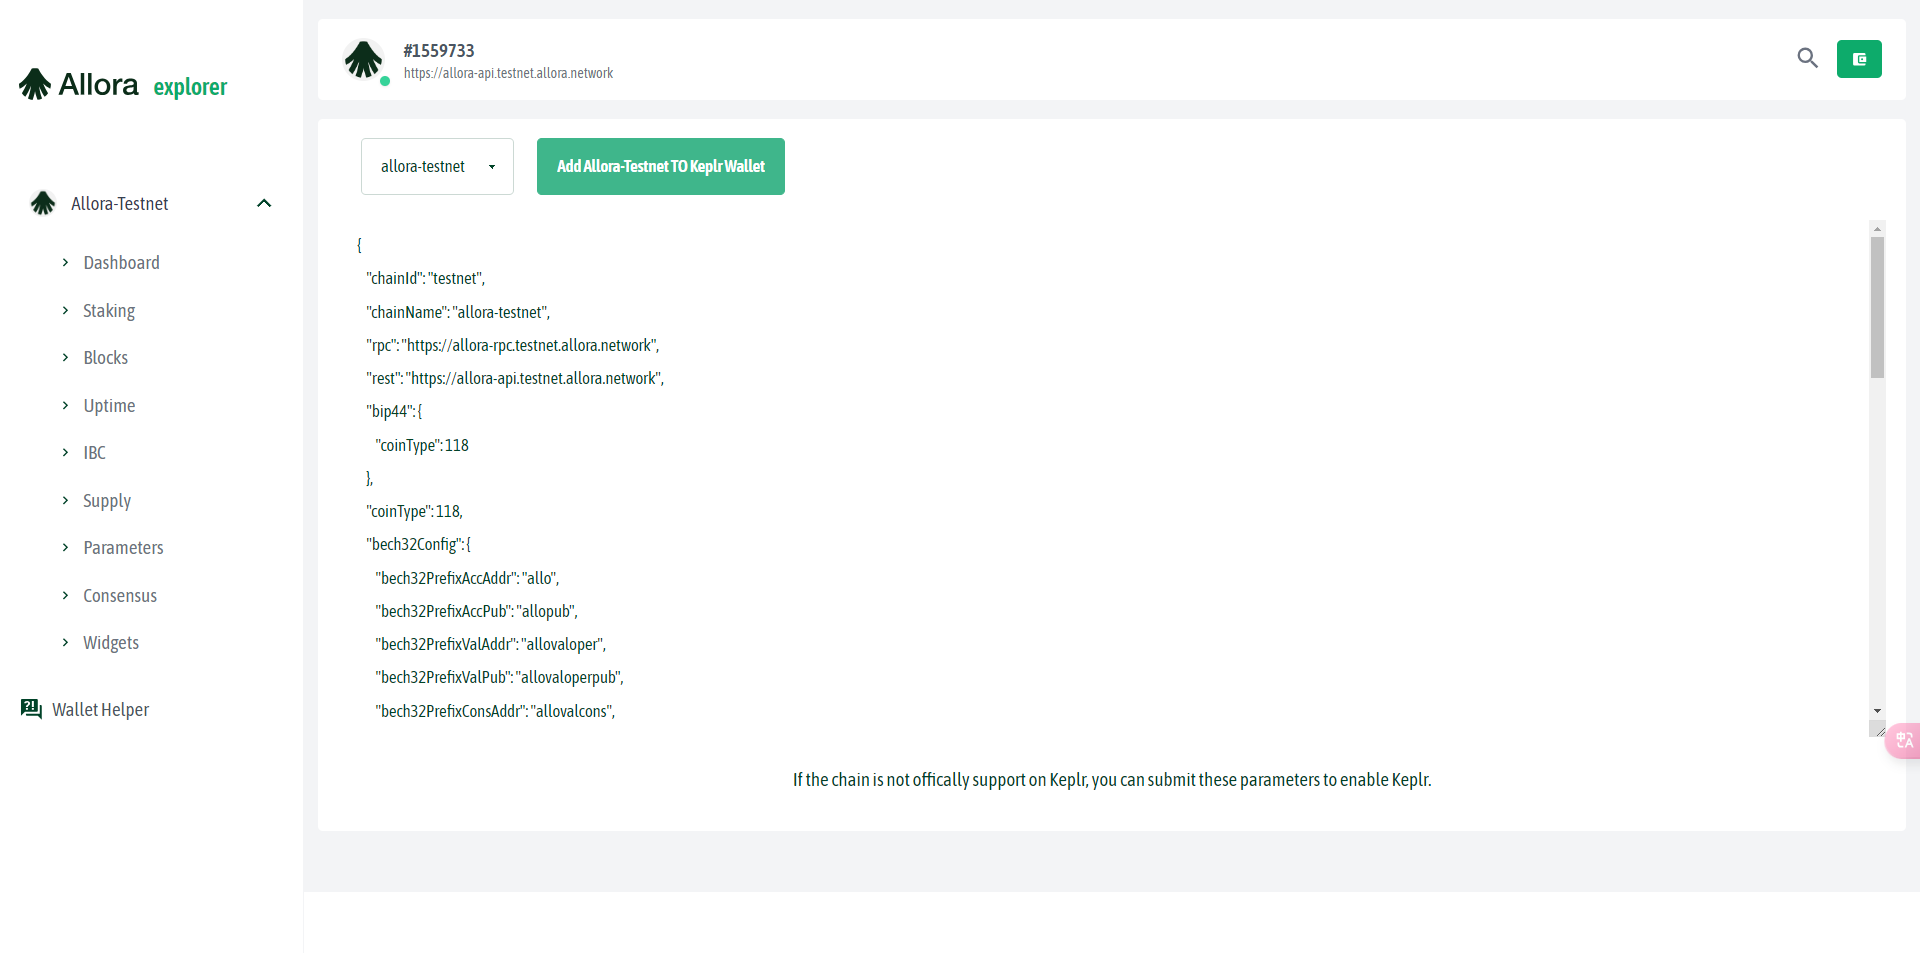Click the "chainName":"allora-testnet" line
The width and height of the screenshot is (1920, 953).
click(458, 312)
